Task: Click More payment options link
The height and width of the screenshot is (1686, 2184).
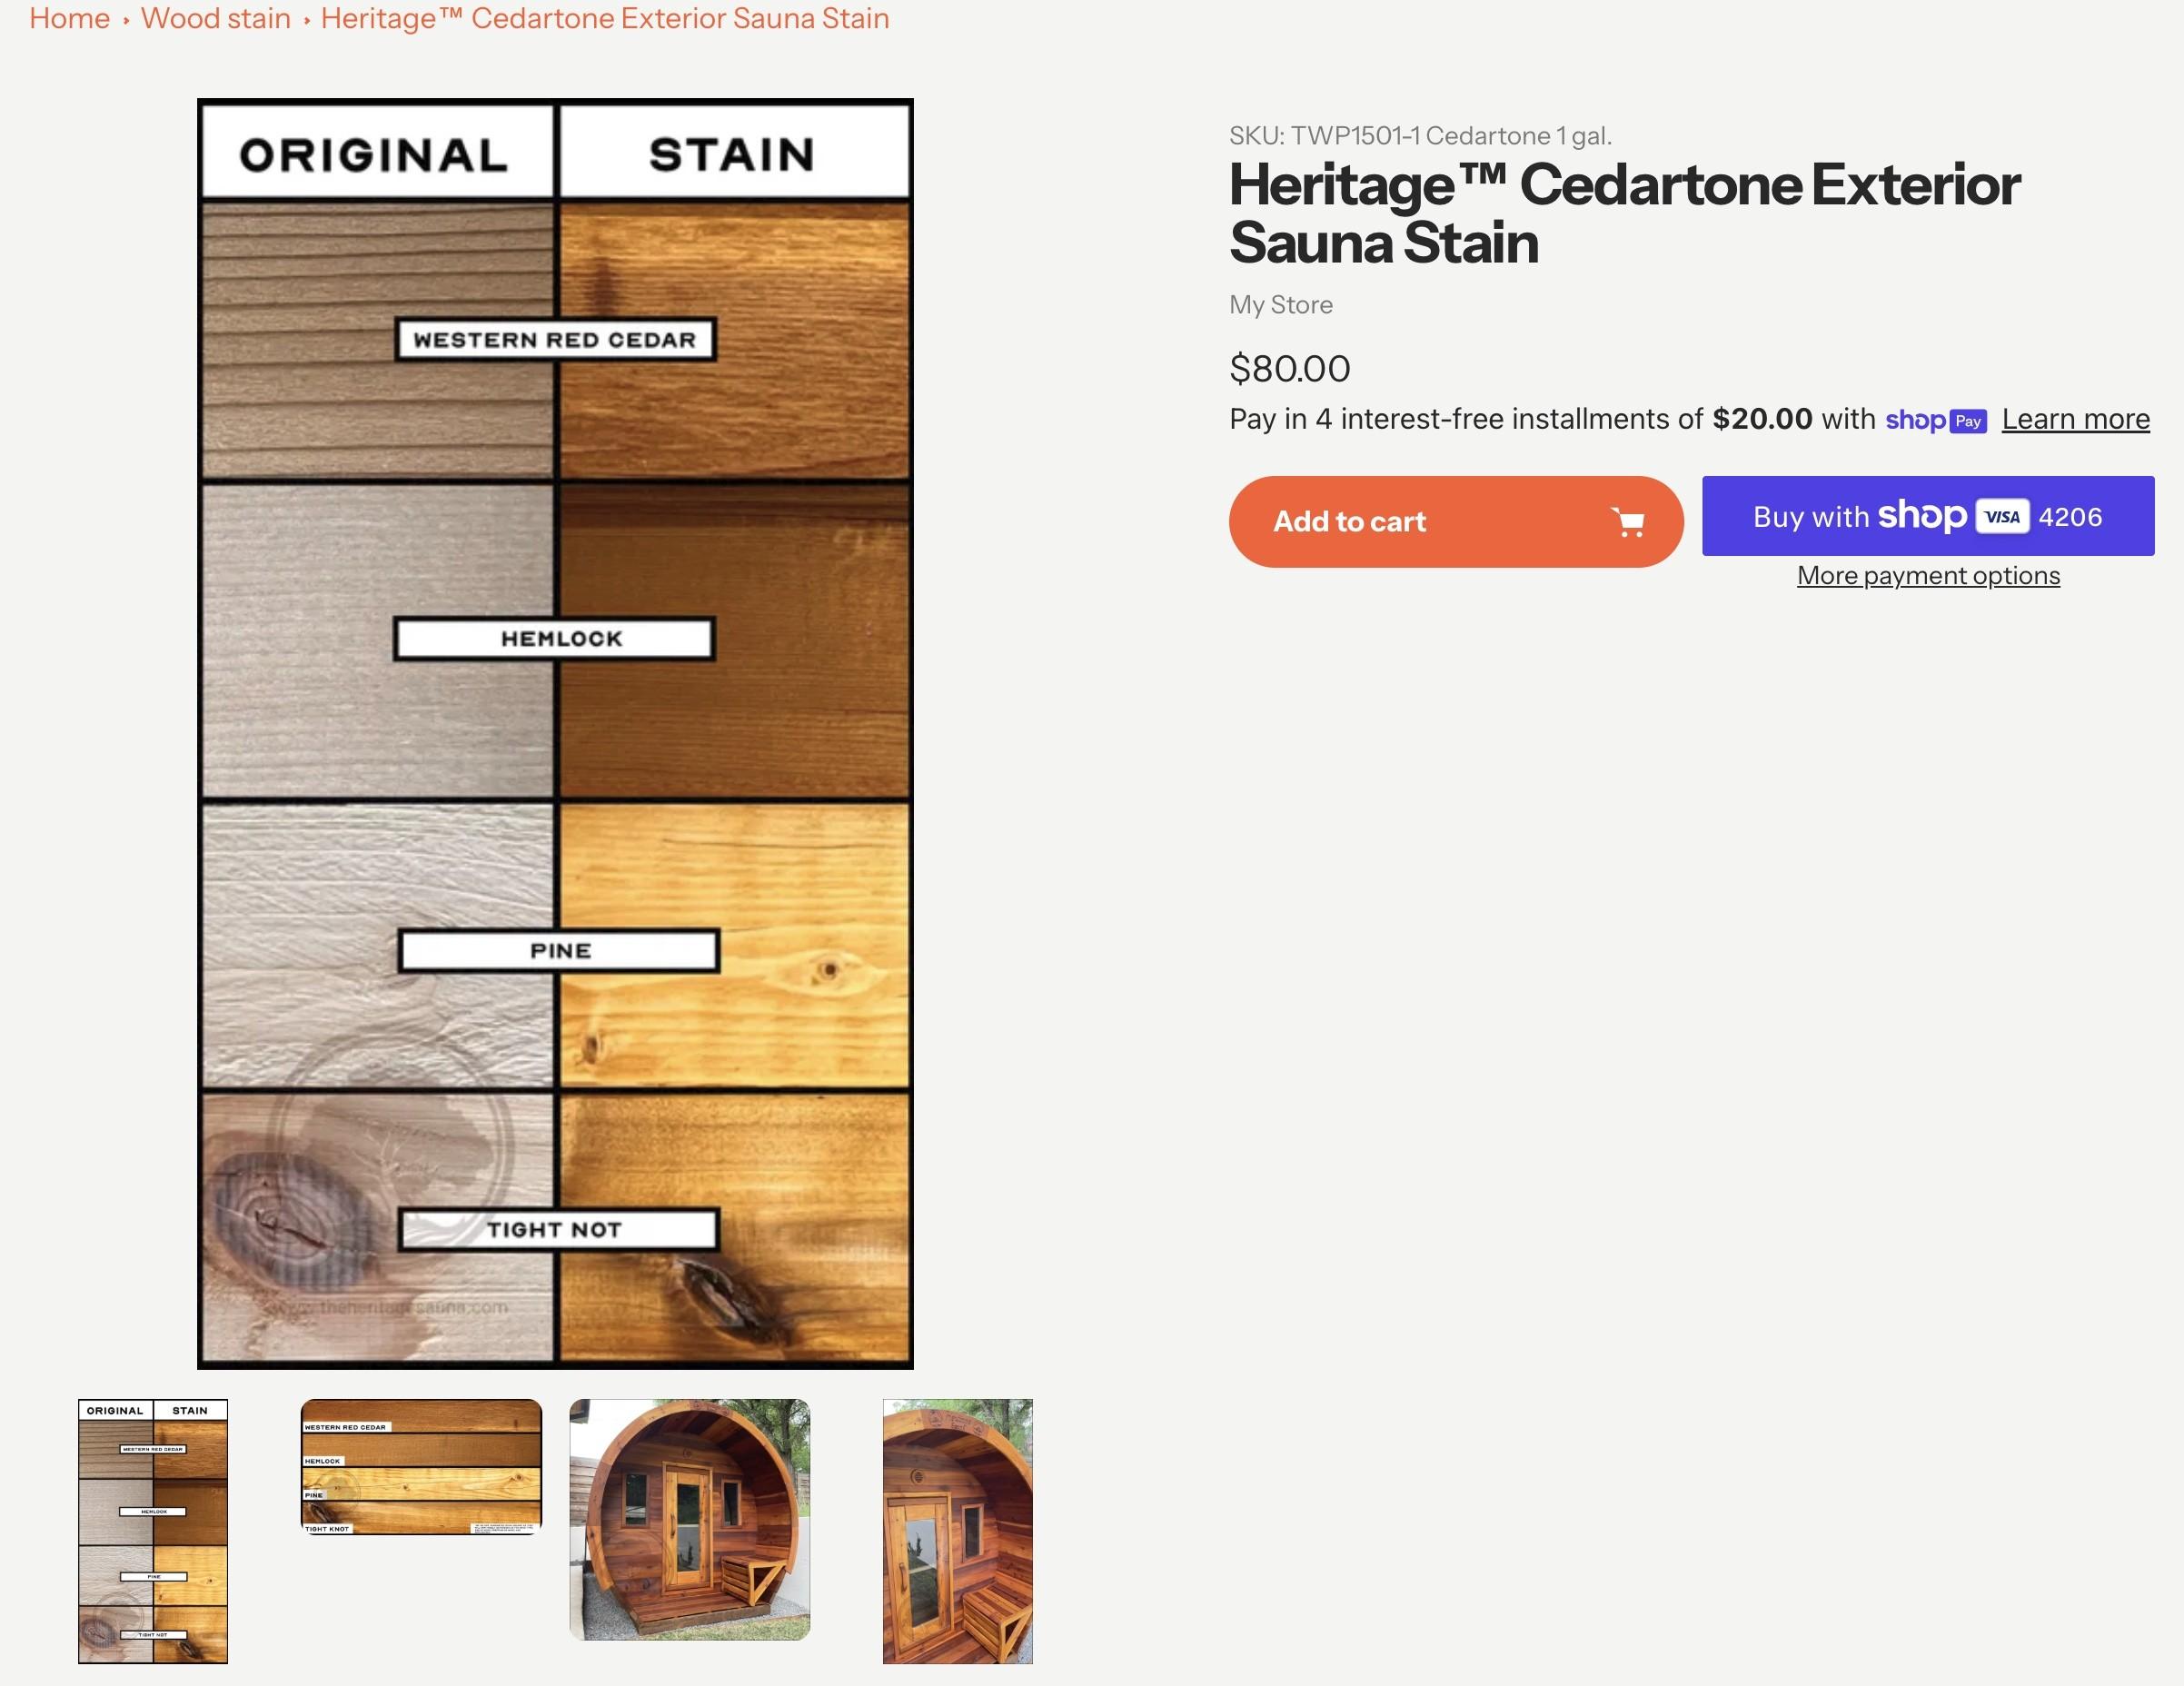Action: click(x=1927, y=575)
